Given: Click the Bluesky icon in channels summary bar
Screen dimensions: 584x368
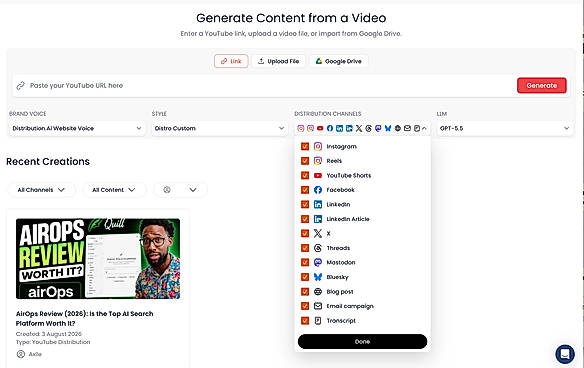Looking at the screenshot, I should (x=388, y=128).
